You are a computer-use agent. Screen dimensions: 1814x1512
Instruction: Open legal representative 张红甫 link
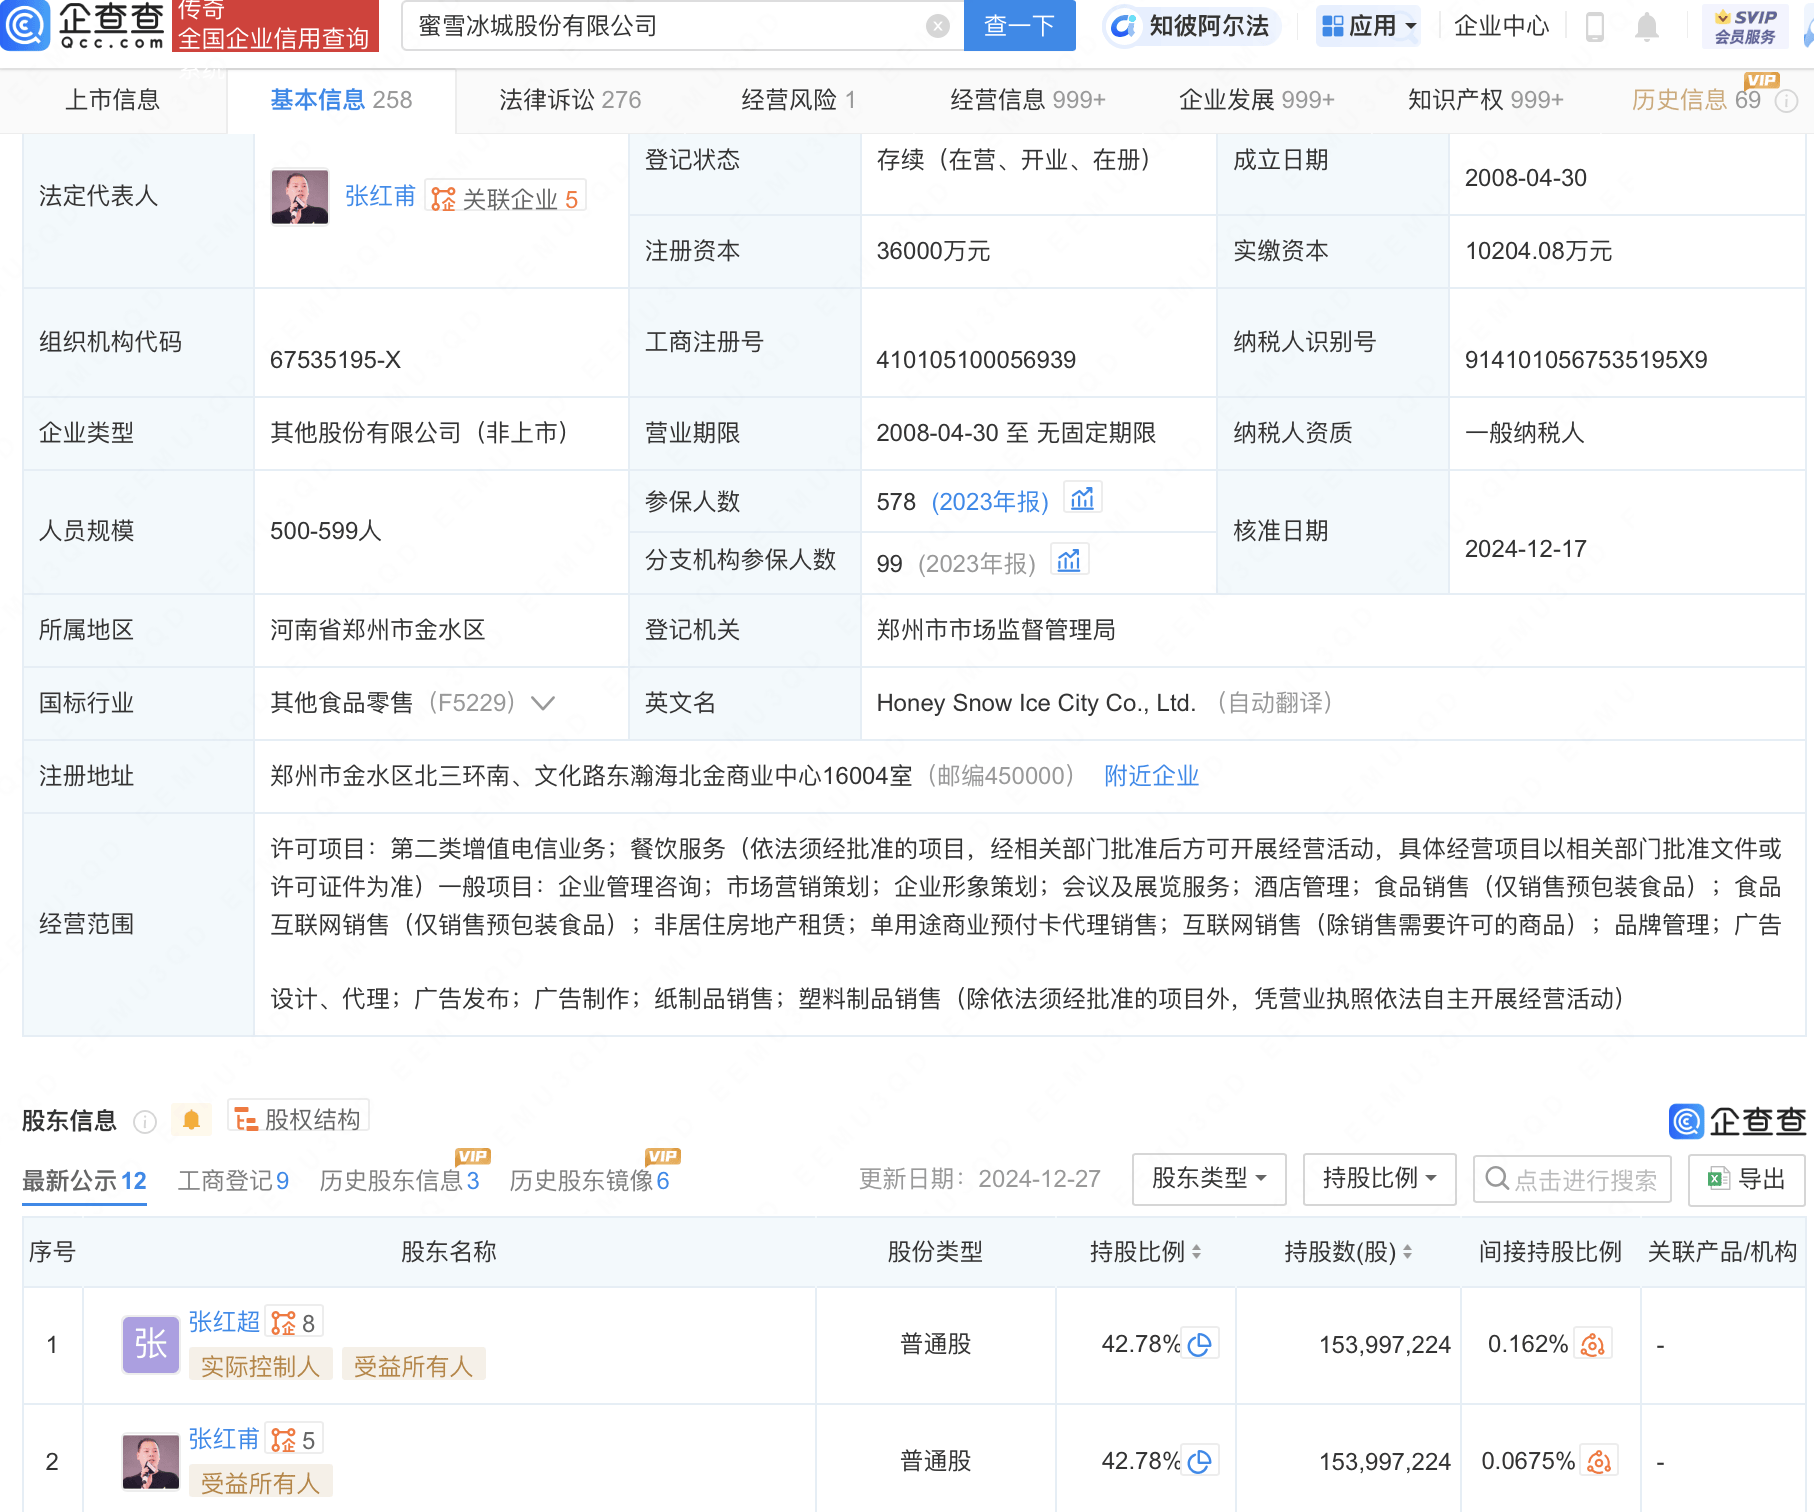click(x=380, y=196)
